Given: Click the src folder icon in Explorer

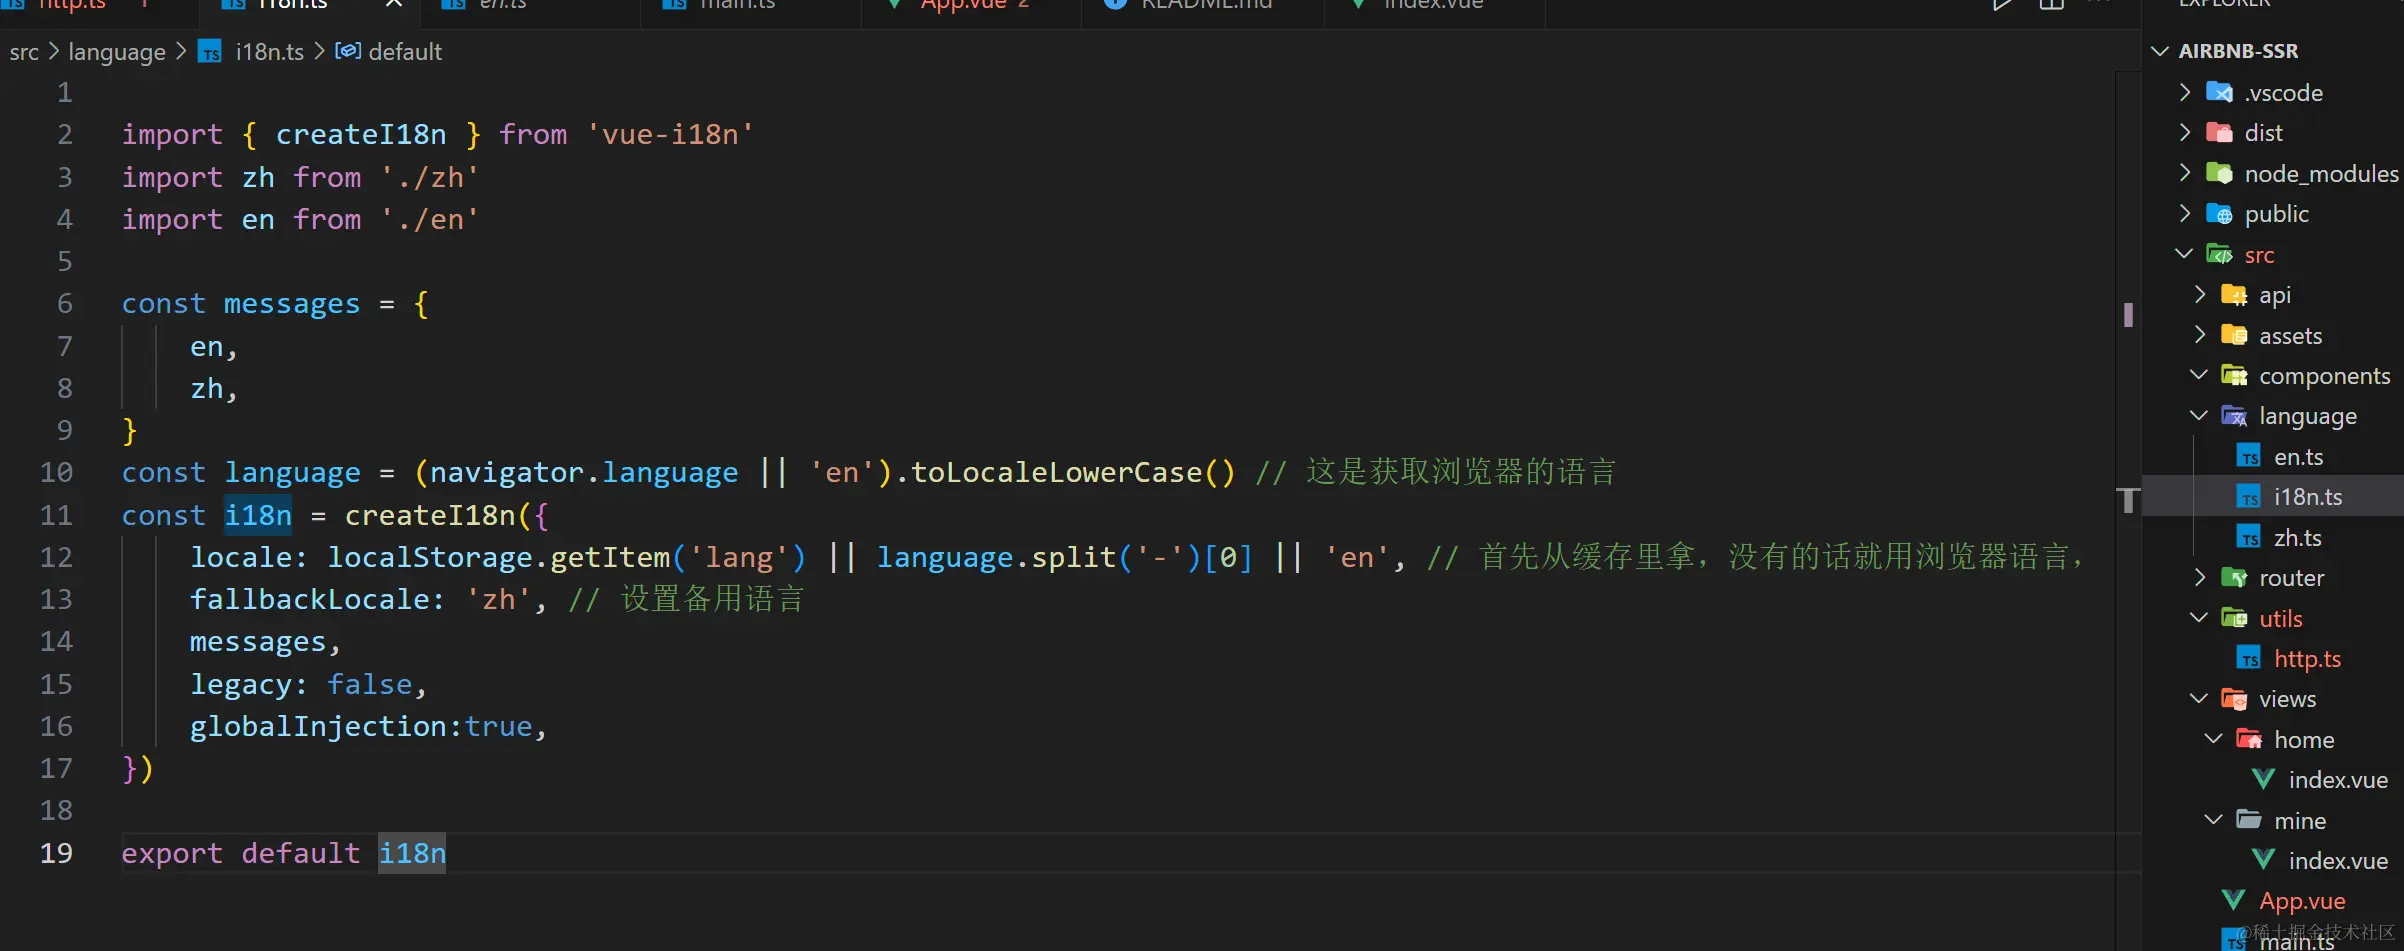Looking at the screenshot, I should pyautogui.click(x=2222, y=253).
